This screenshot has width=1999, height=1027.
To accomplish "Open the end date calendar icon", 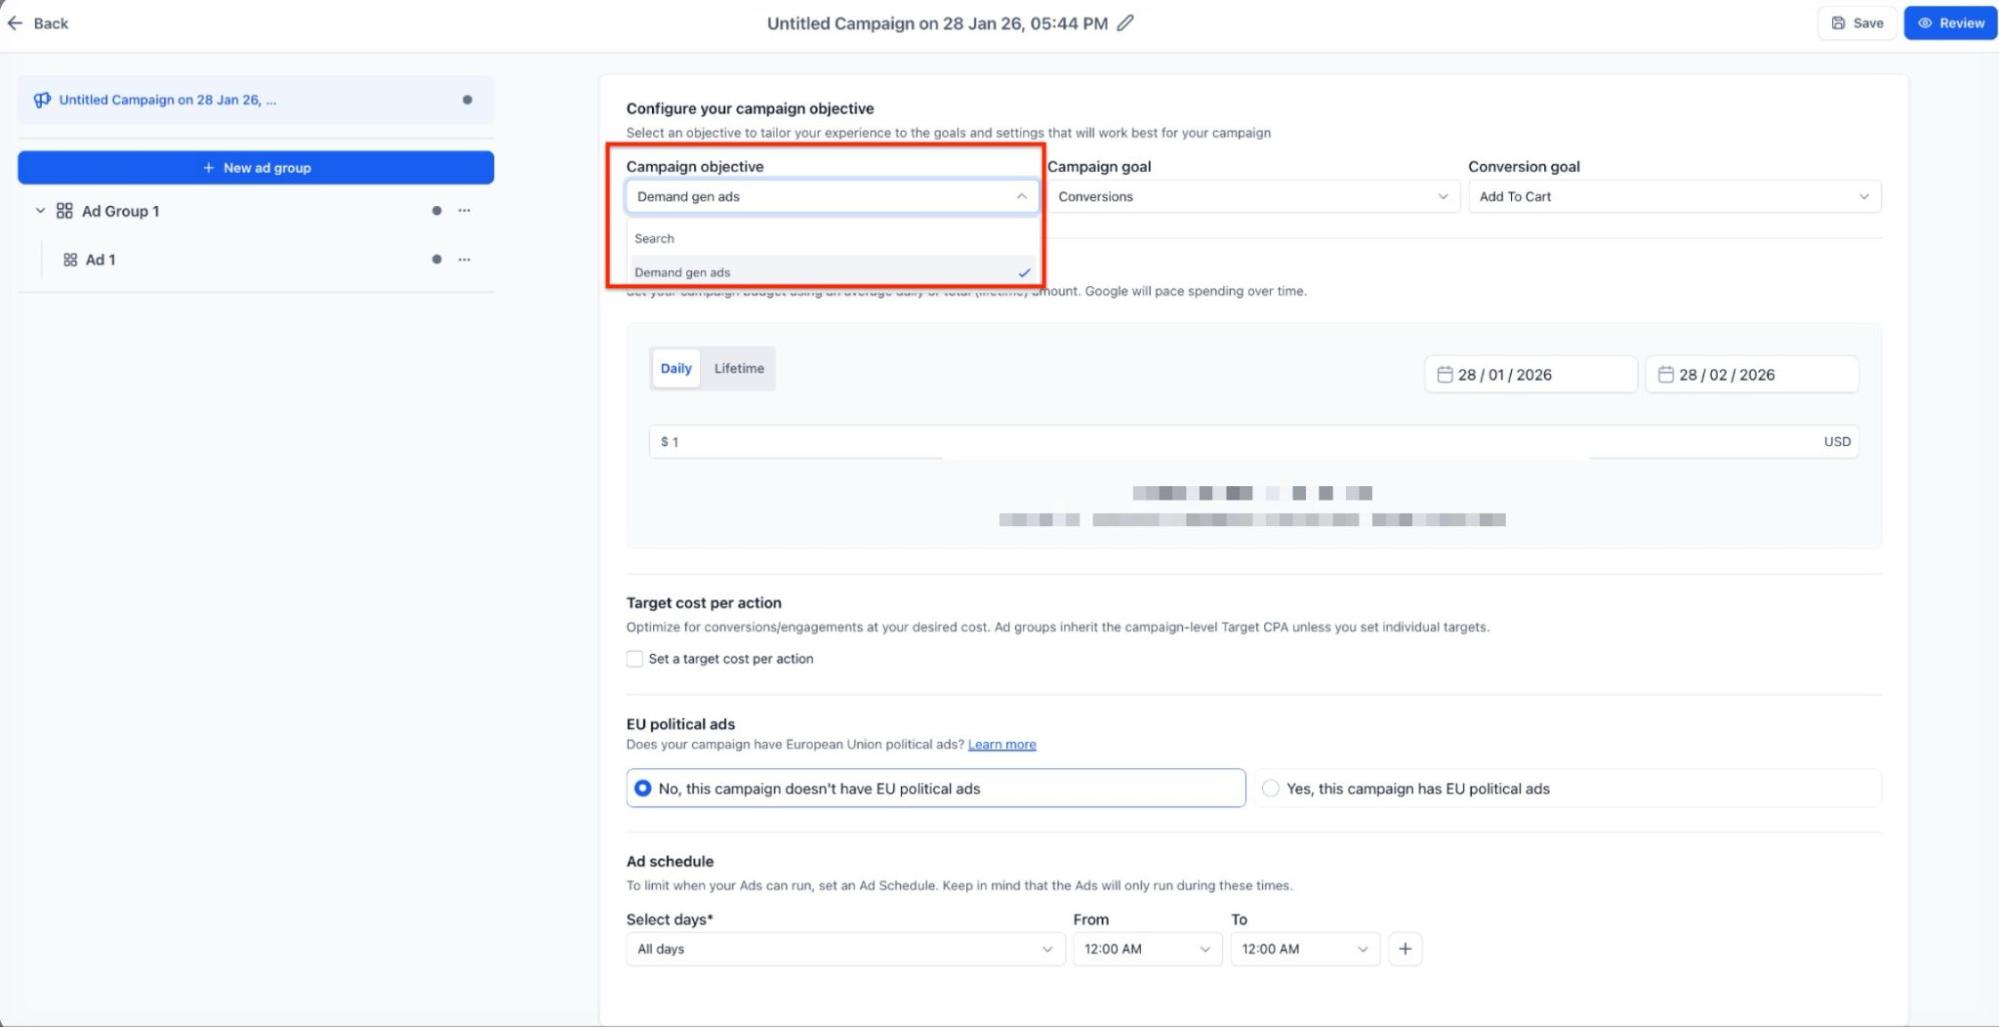I will (1665, 375).
